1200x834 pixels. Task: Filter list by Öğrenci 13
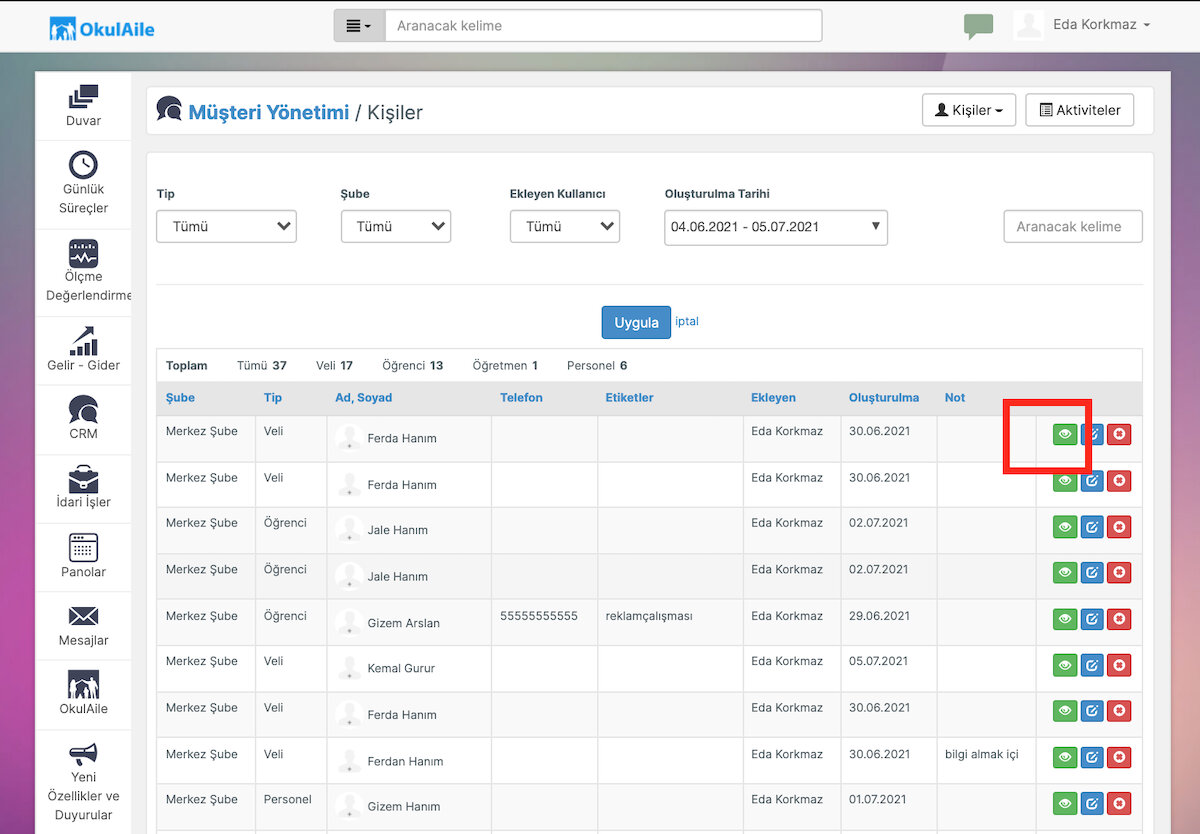pyautogui.click(x=412, y=366)
